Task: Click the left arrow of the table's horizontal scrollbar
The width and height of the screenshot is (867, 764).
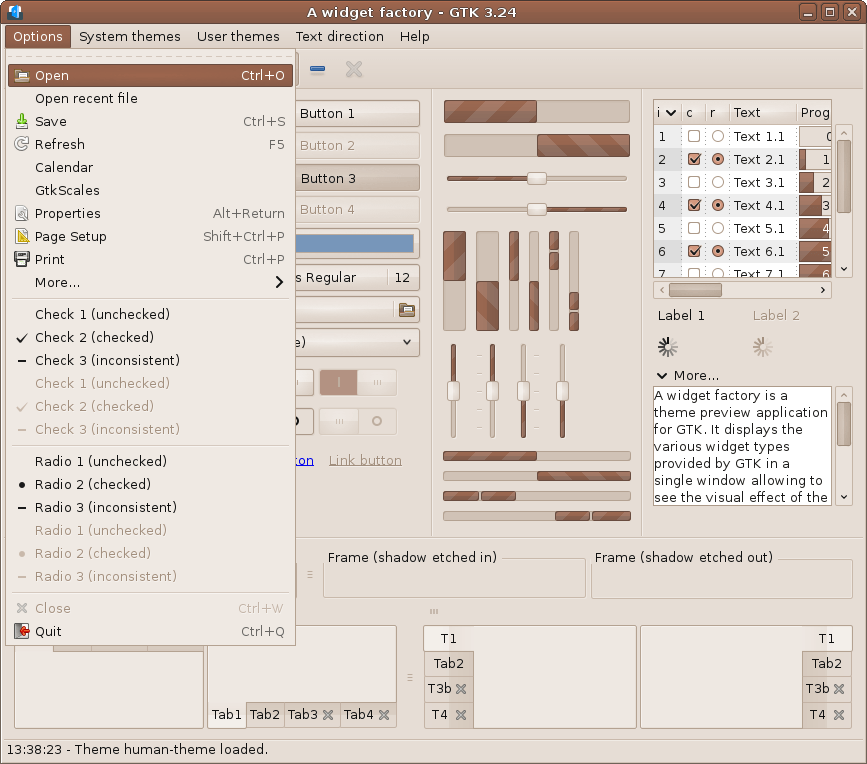Action: point(662,290)
